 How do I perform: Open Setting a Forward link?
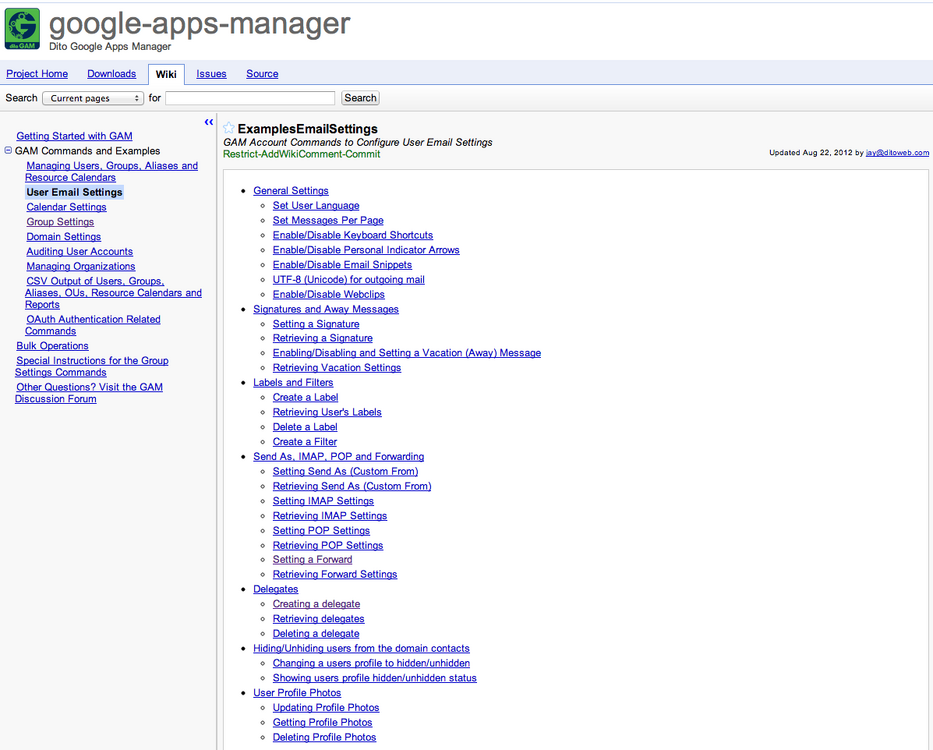[x=312, y=560]
